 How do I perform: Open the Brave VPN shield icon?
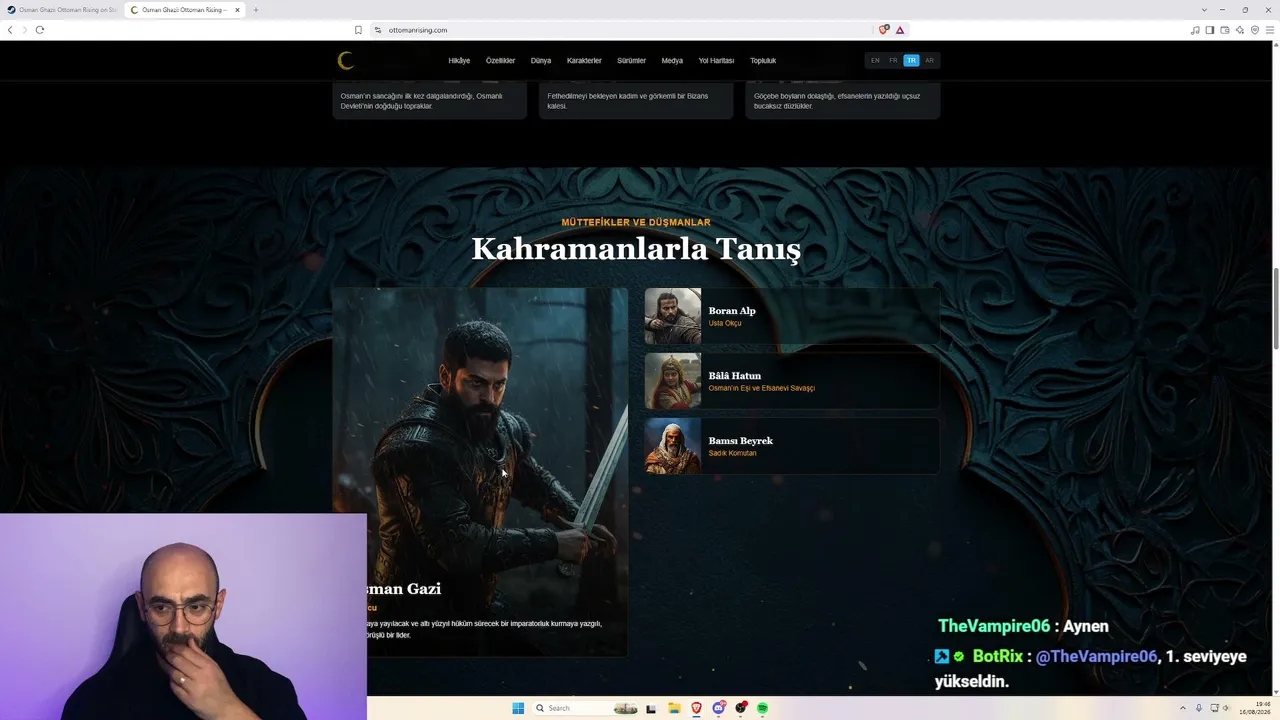coord(1255,30)
